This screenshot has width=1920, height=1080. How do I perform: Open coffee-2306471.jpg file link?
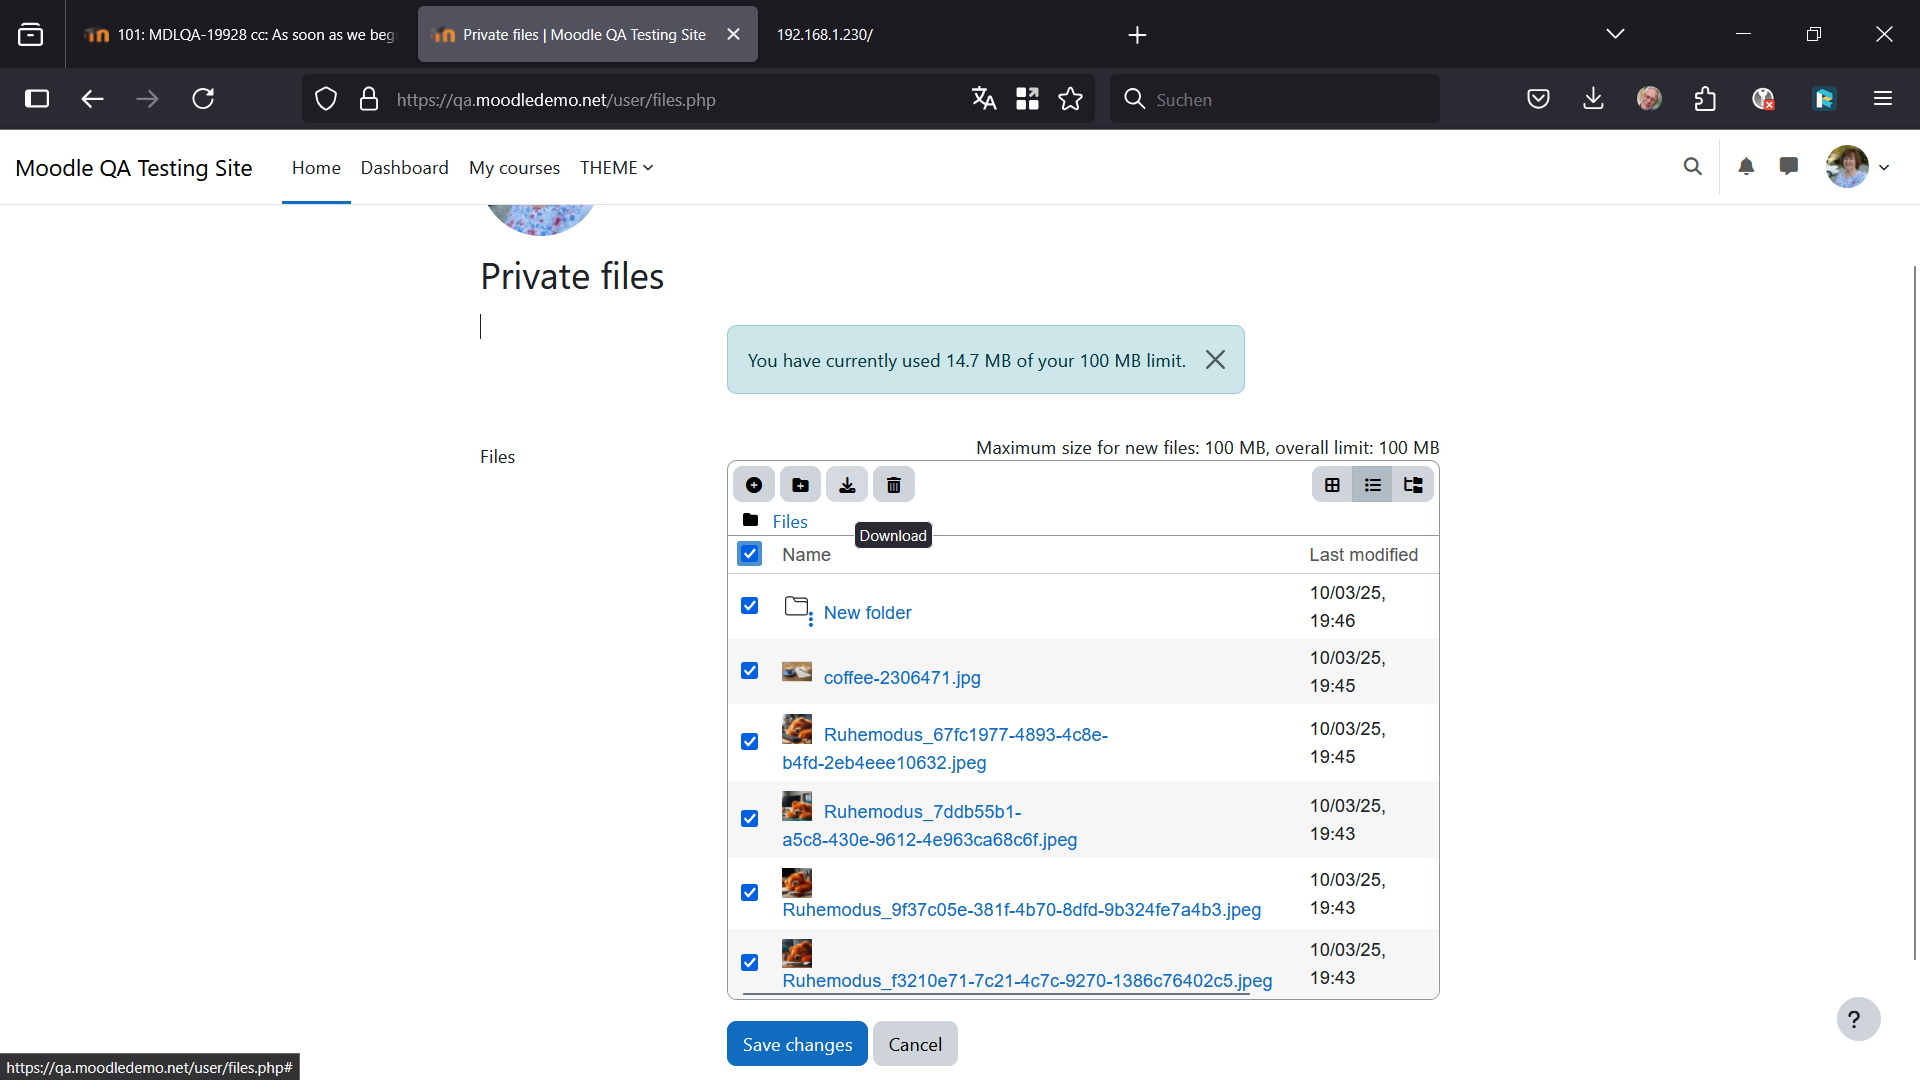point(902,678)
